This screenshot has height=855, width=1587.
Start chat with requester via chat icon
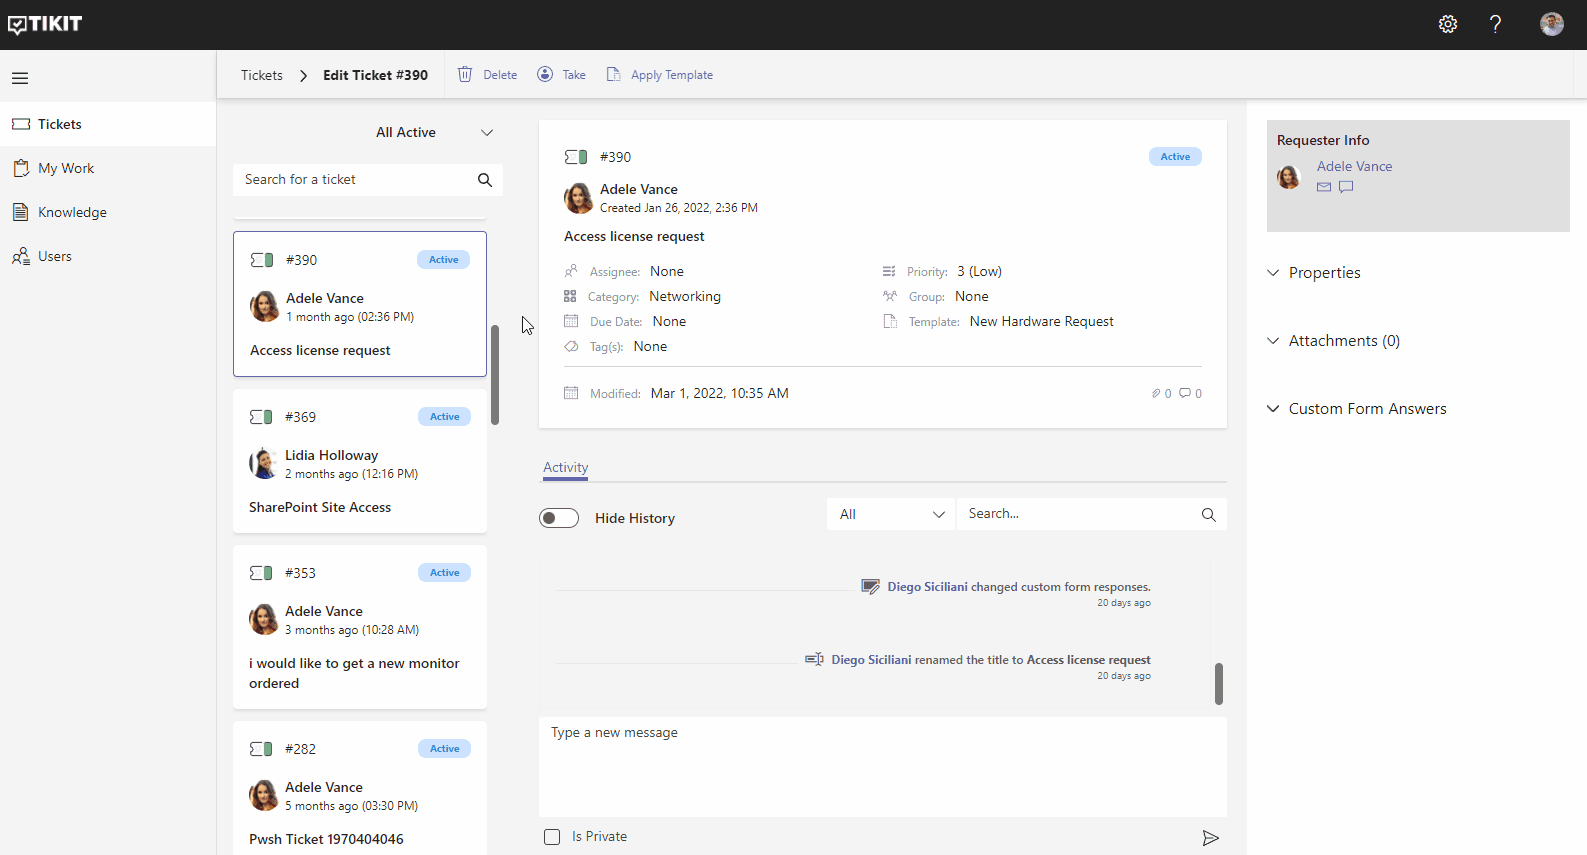pyautogui.click(x=1346, y=187)
